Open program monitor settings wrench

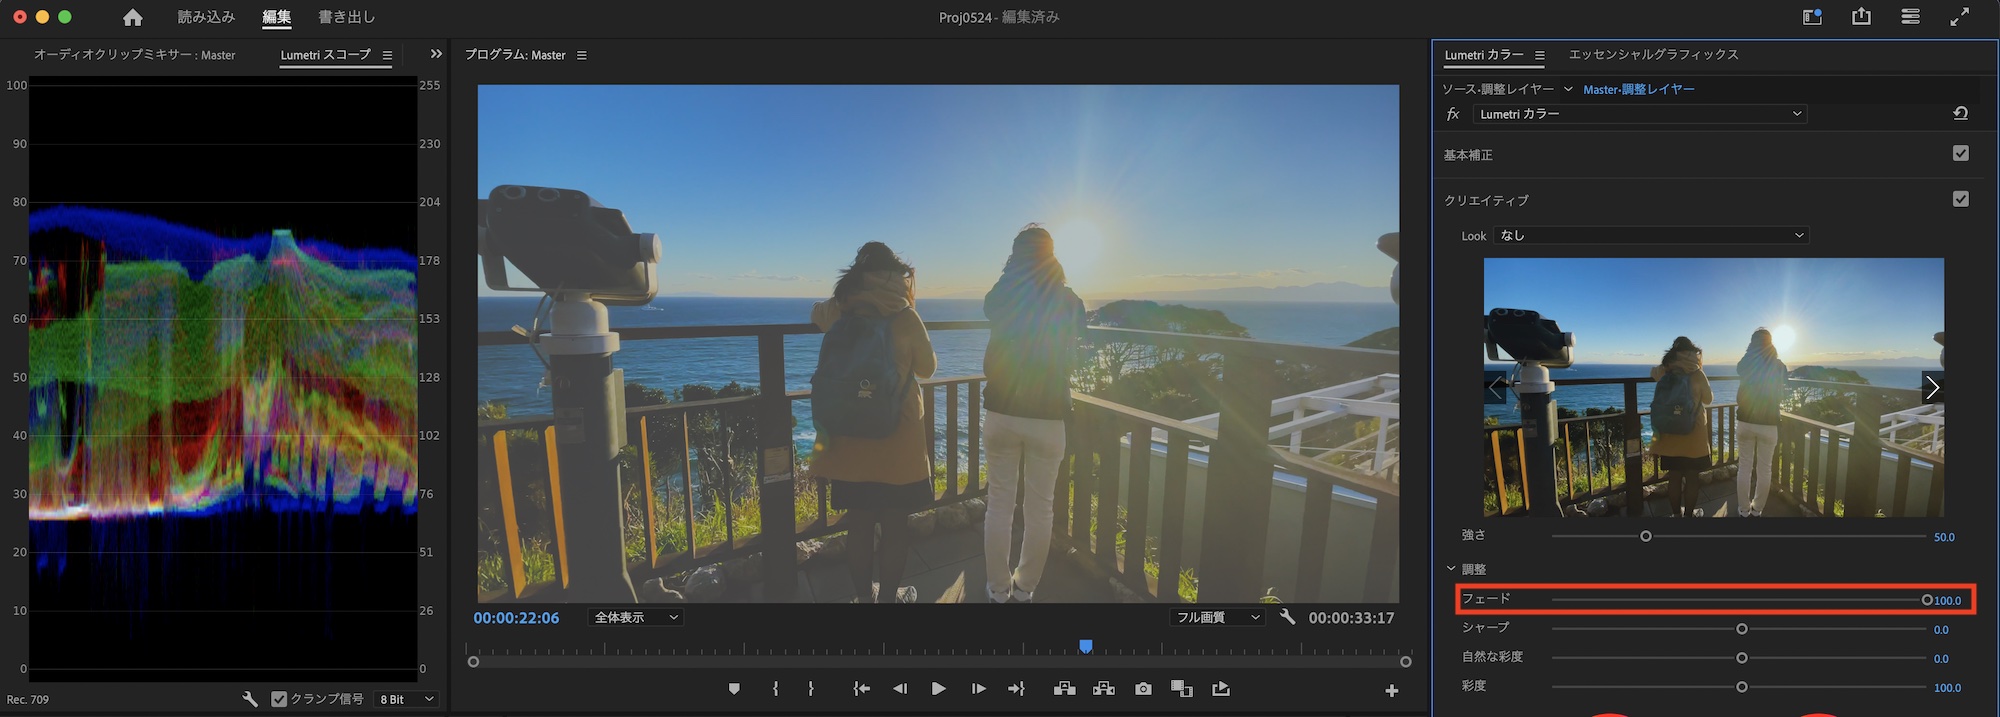[1287, 617]
